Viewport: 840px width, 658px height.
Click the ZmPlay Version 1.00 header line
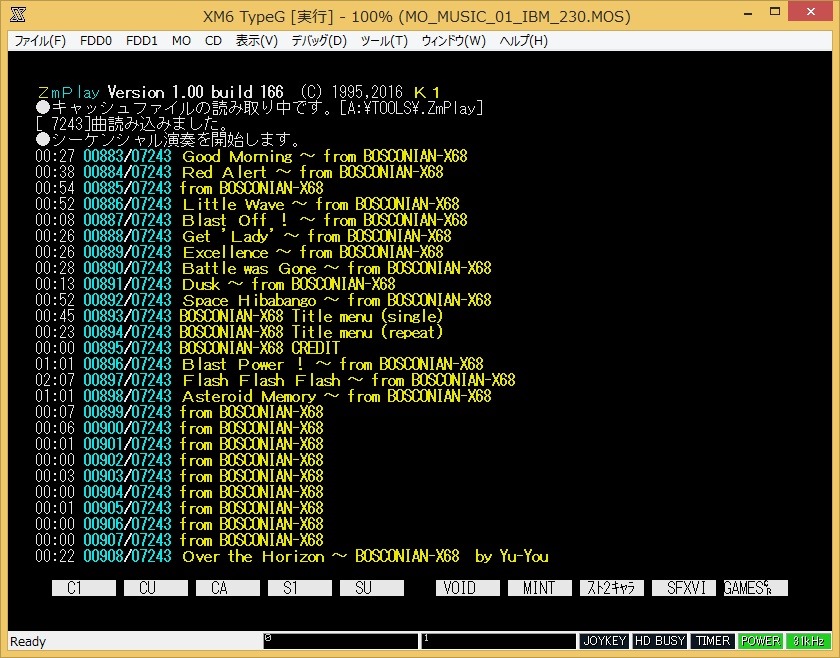[238, 92]
